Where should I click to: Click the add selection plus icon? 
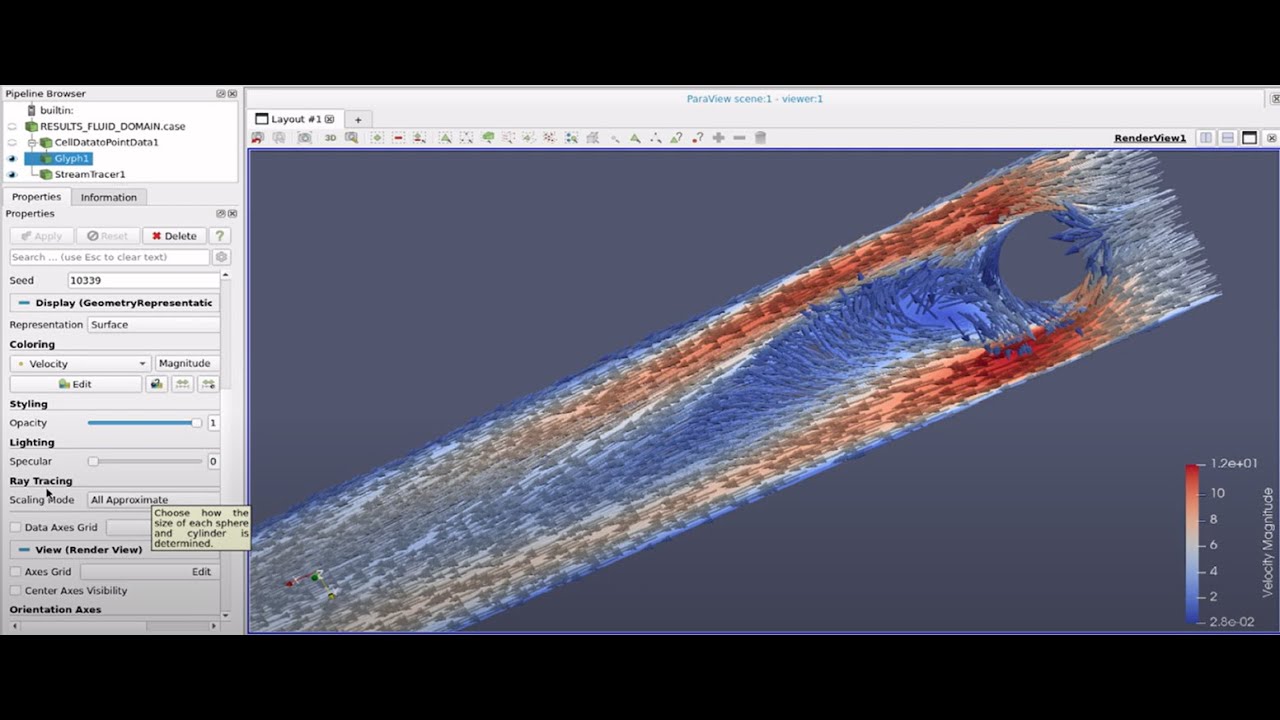[x=718, y=138]
